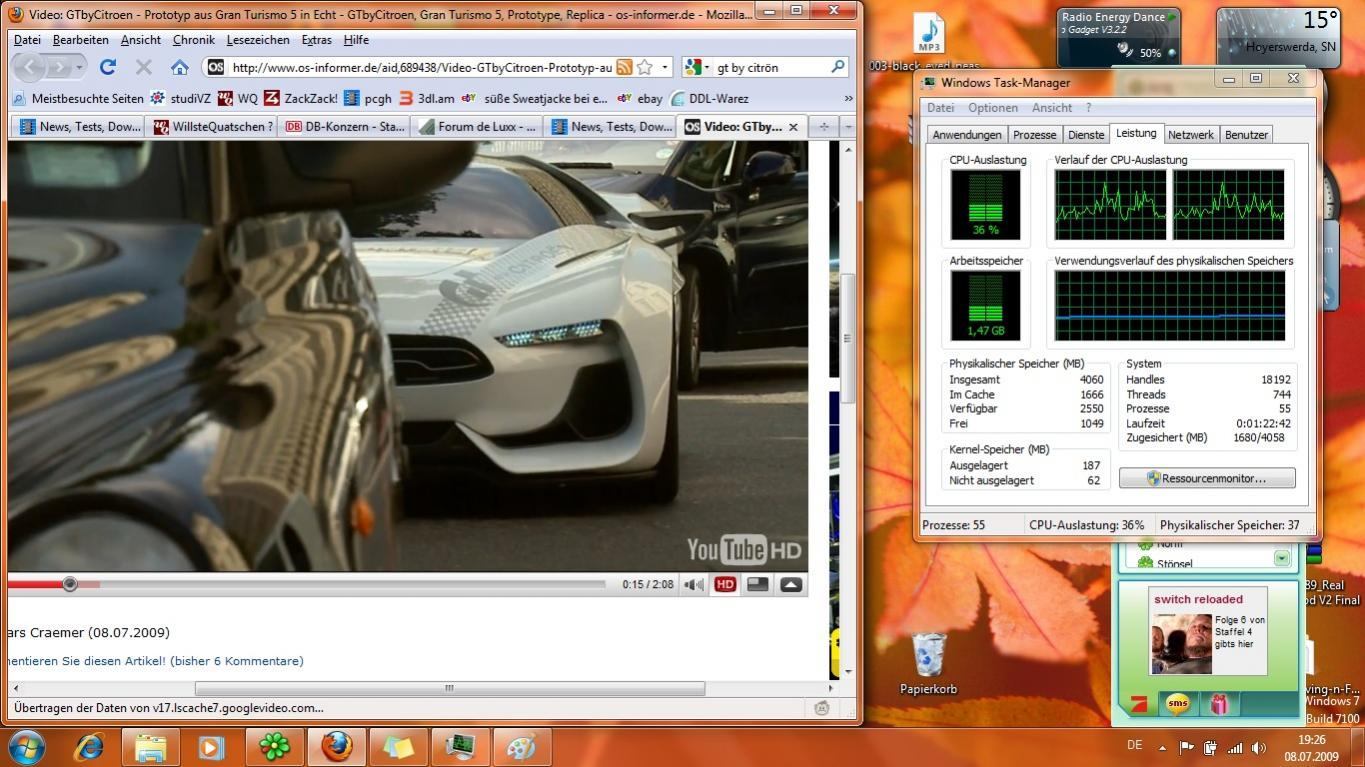Open Ansicht menu in Task-Manager
The width and height of the screenshot is (1365, 767).
pos(1052,108)
